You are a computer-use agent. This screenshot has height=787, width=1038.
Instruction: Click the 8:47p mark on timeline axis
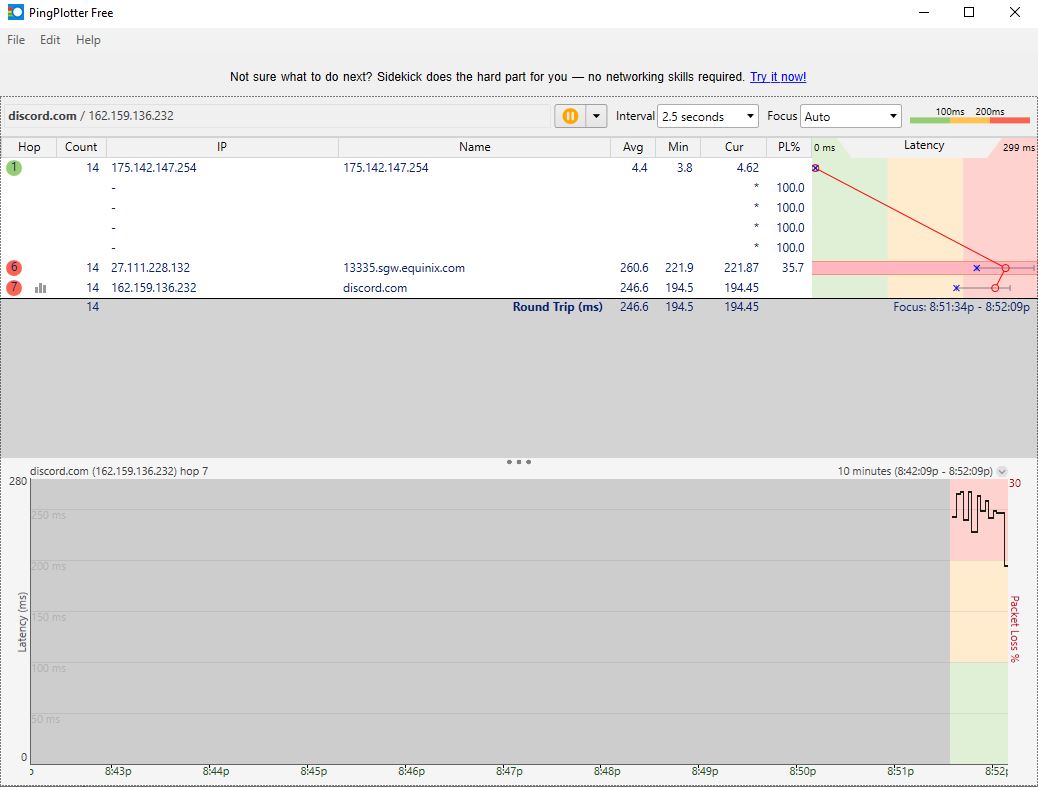(509, 771)
